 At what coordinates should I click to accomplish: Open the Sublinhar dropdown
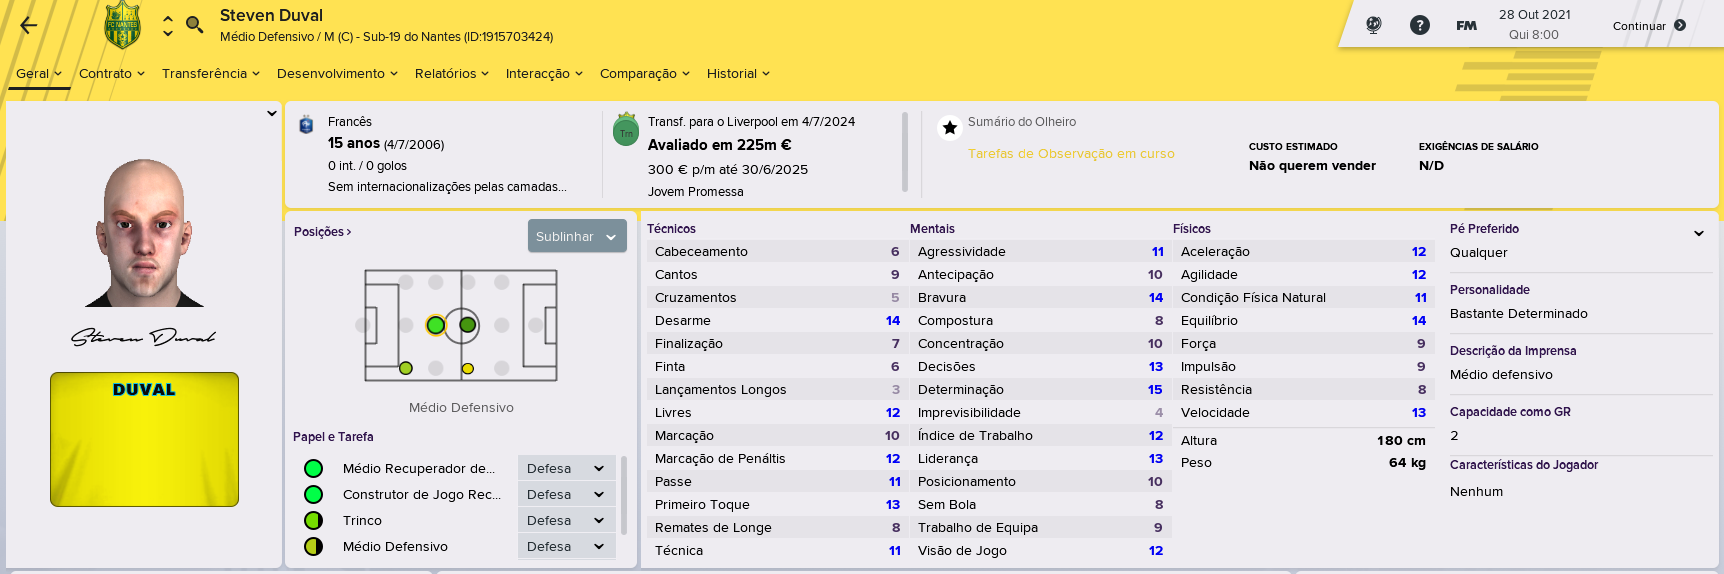click(x=577, y=236)
